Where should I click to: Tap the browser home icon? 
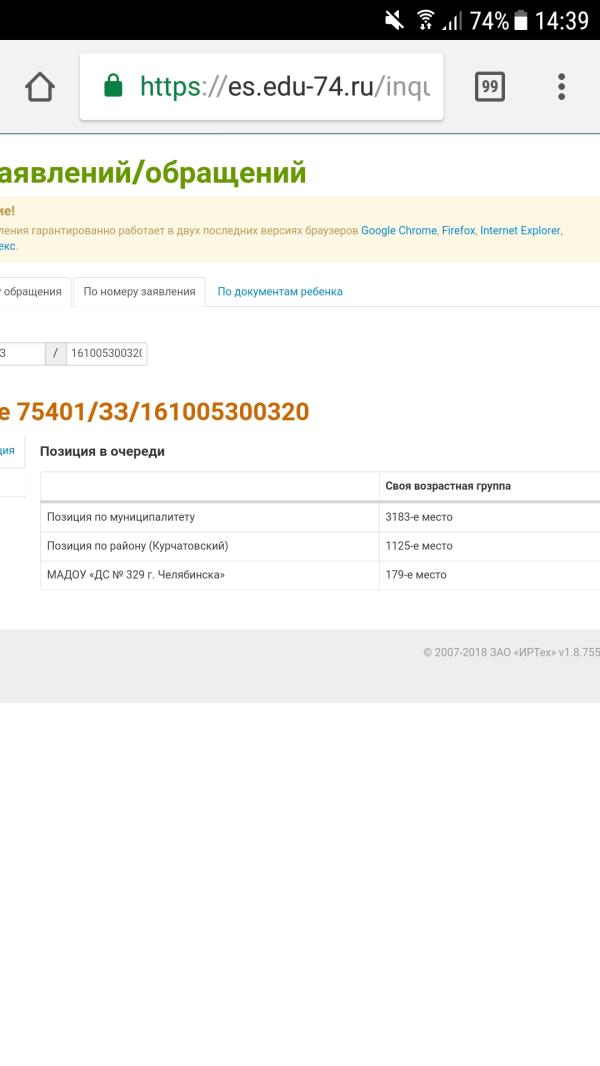click(40, 87)
